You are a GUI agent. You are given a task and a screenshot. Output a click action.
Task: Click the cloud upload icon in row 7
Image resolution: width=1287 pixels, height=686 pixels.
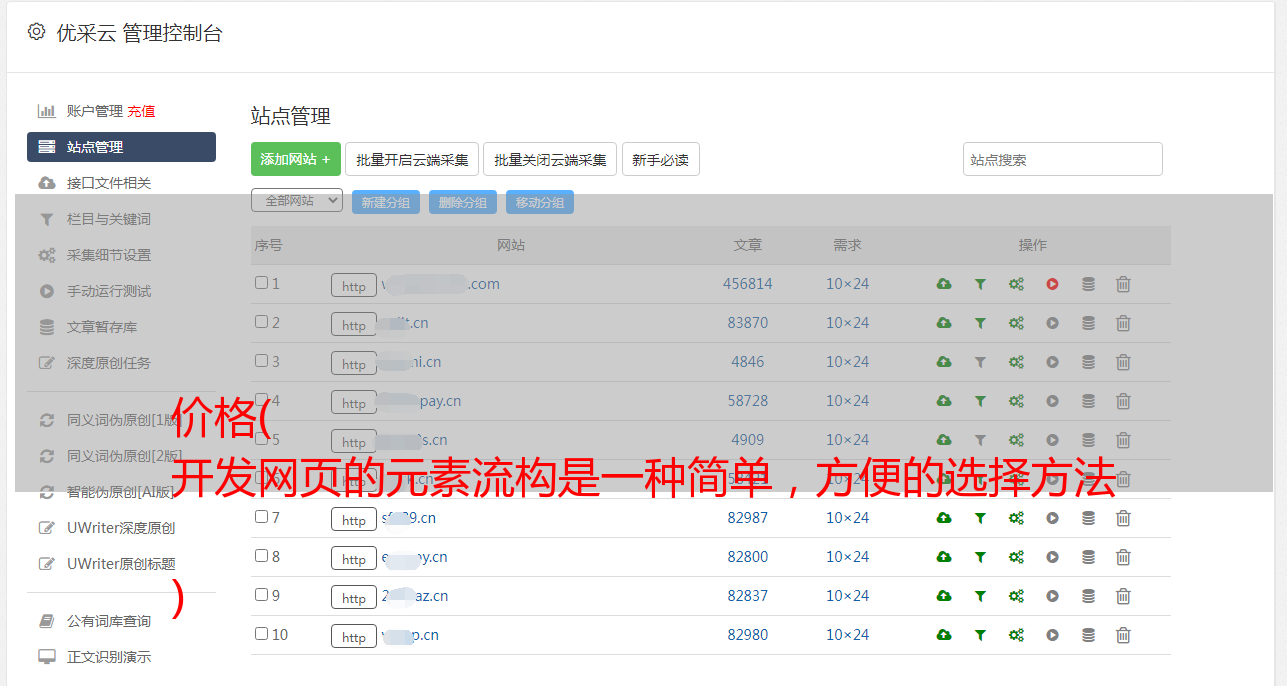coord(943,518)
